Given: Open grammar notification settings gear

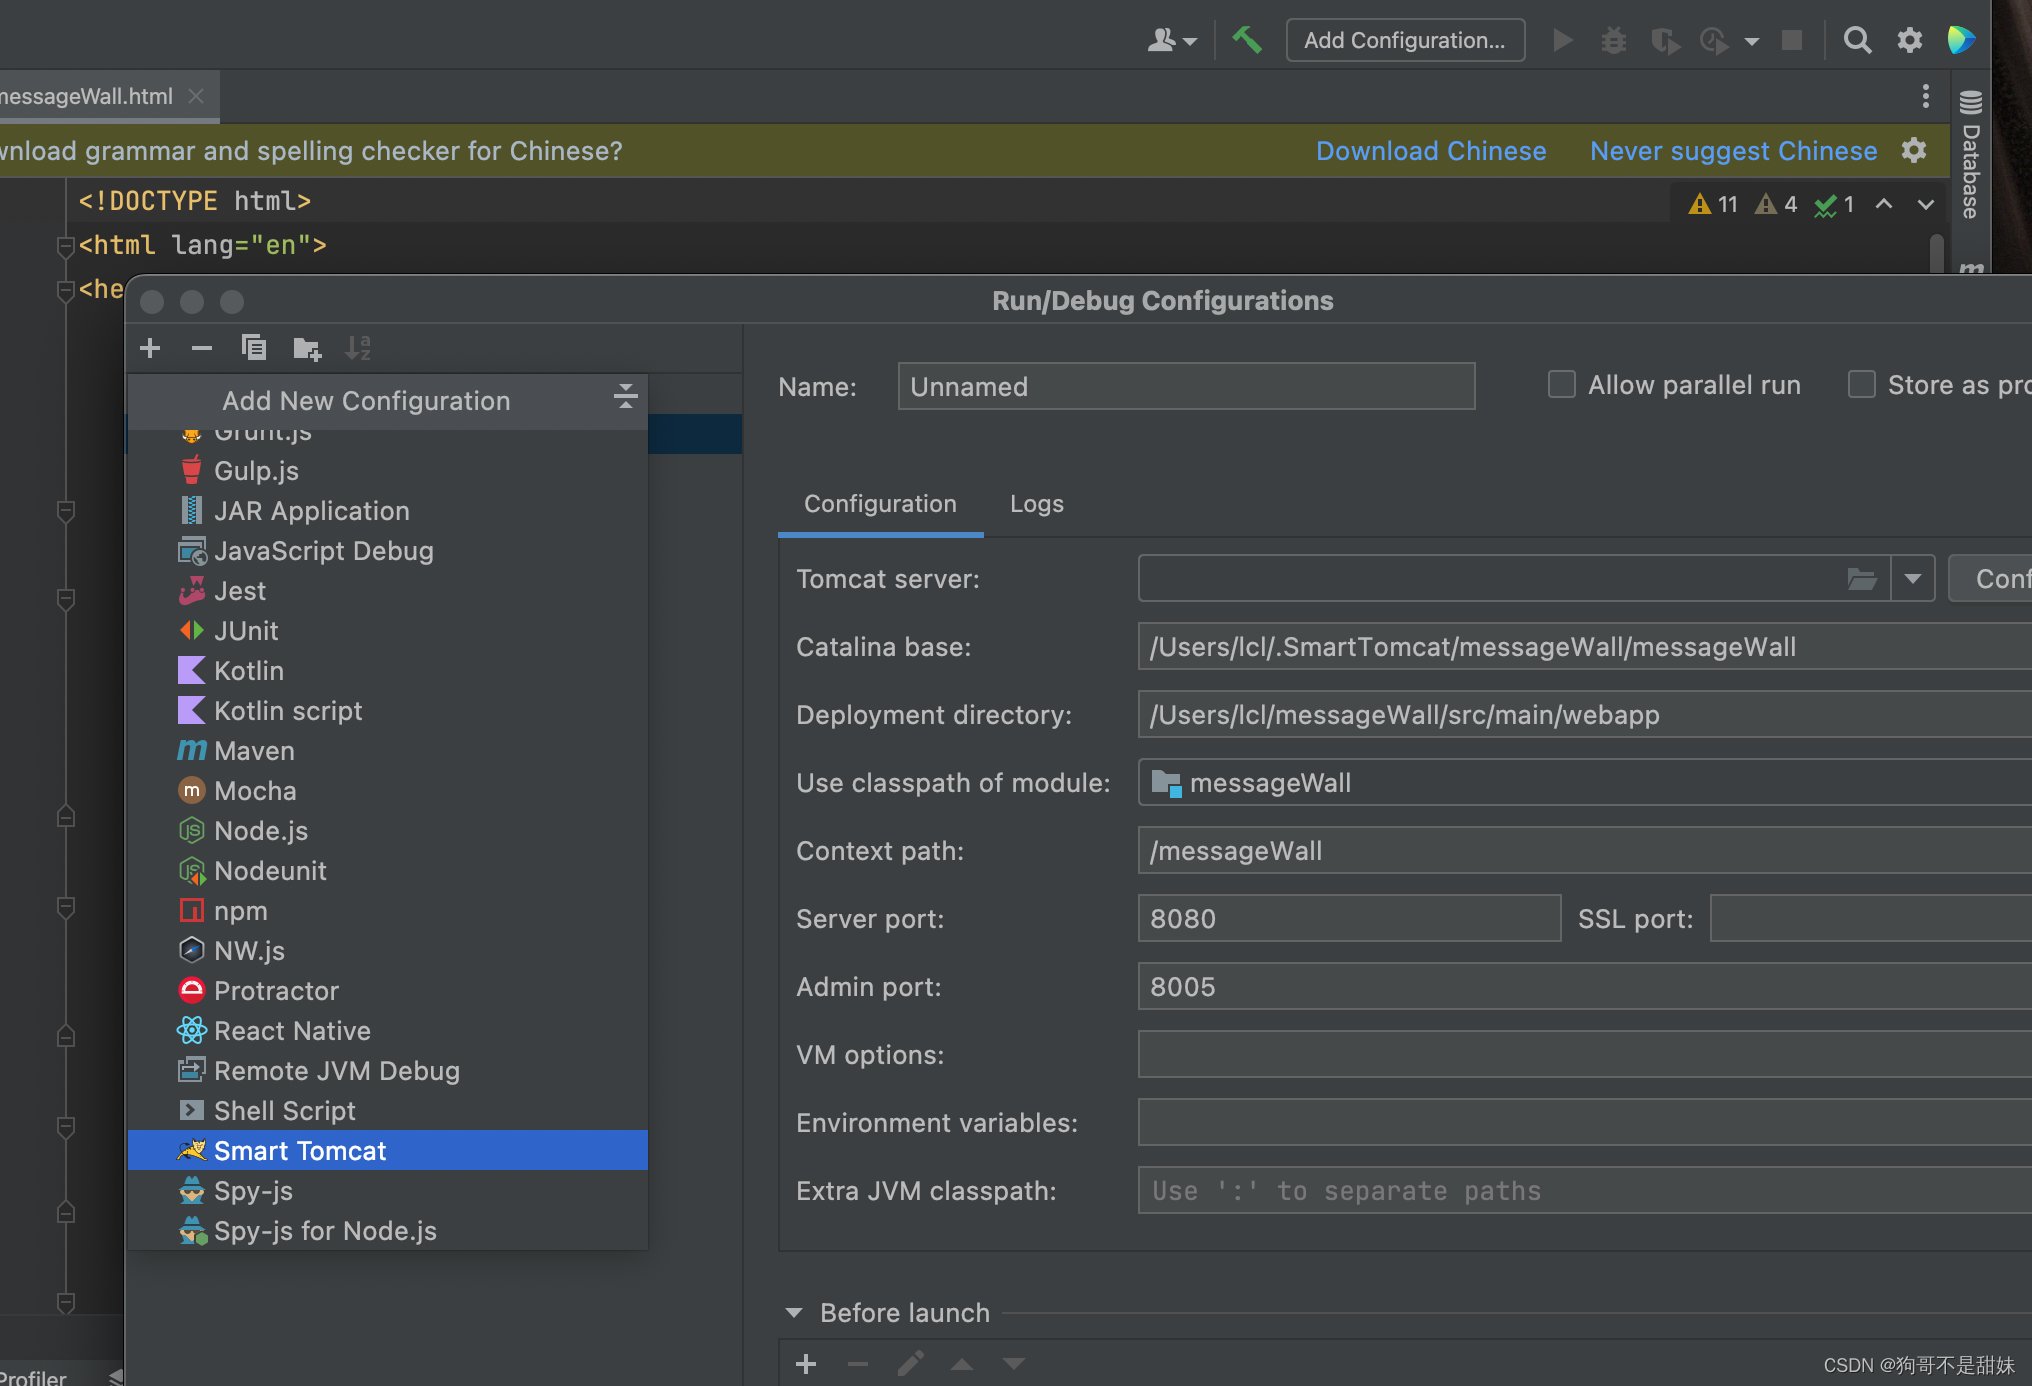Looking at the screenshot, I should [x=1914, y=150].
